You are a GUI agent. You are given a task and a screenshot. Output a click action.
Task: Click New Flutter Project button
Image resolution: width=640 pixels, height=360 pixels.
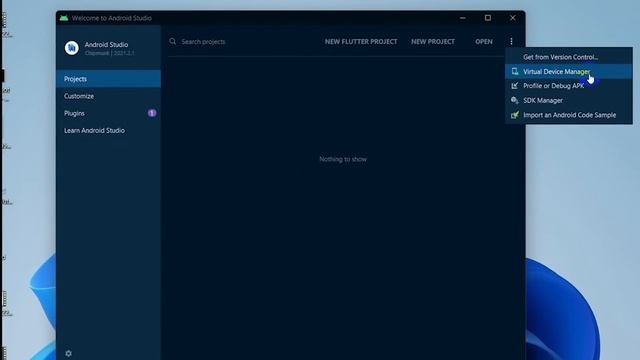[361, 41]
